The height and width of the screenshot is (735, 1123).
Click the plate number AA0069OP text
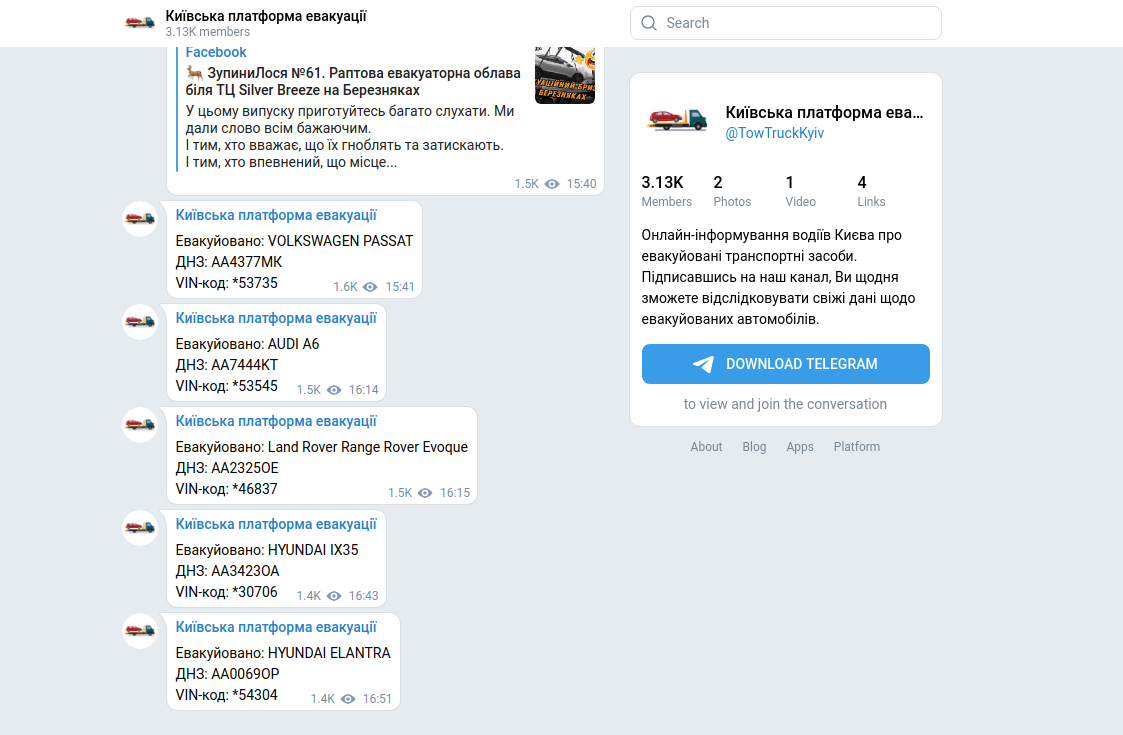(x=245, y=674)
